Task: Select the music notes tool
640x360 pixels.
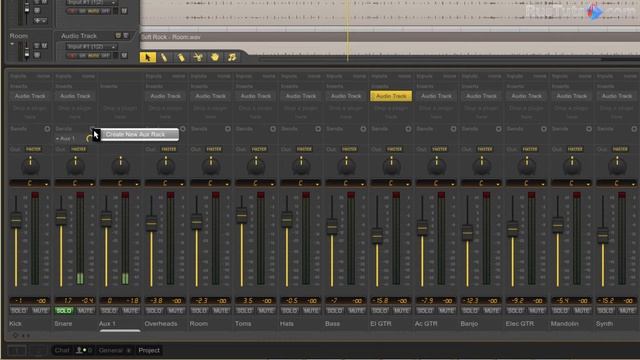Action: click(x=232, y=57)
